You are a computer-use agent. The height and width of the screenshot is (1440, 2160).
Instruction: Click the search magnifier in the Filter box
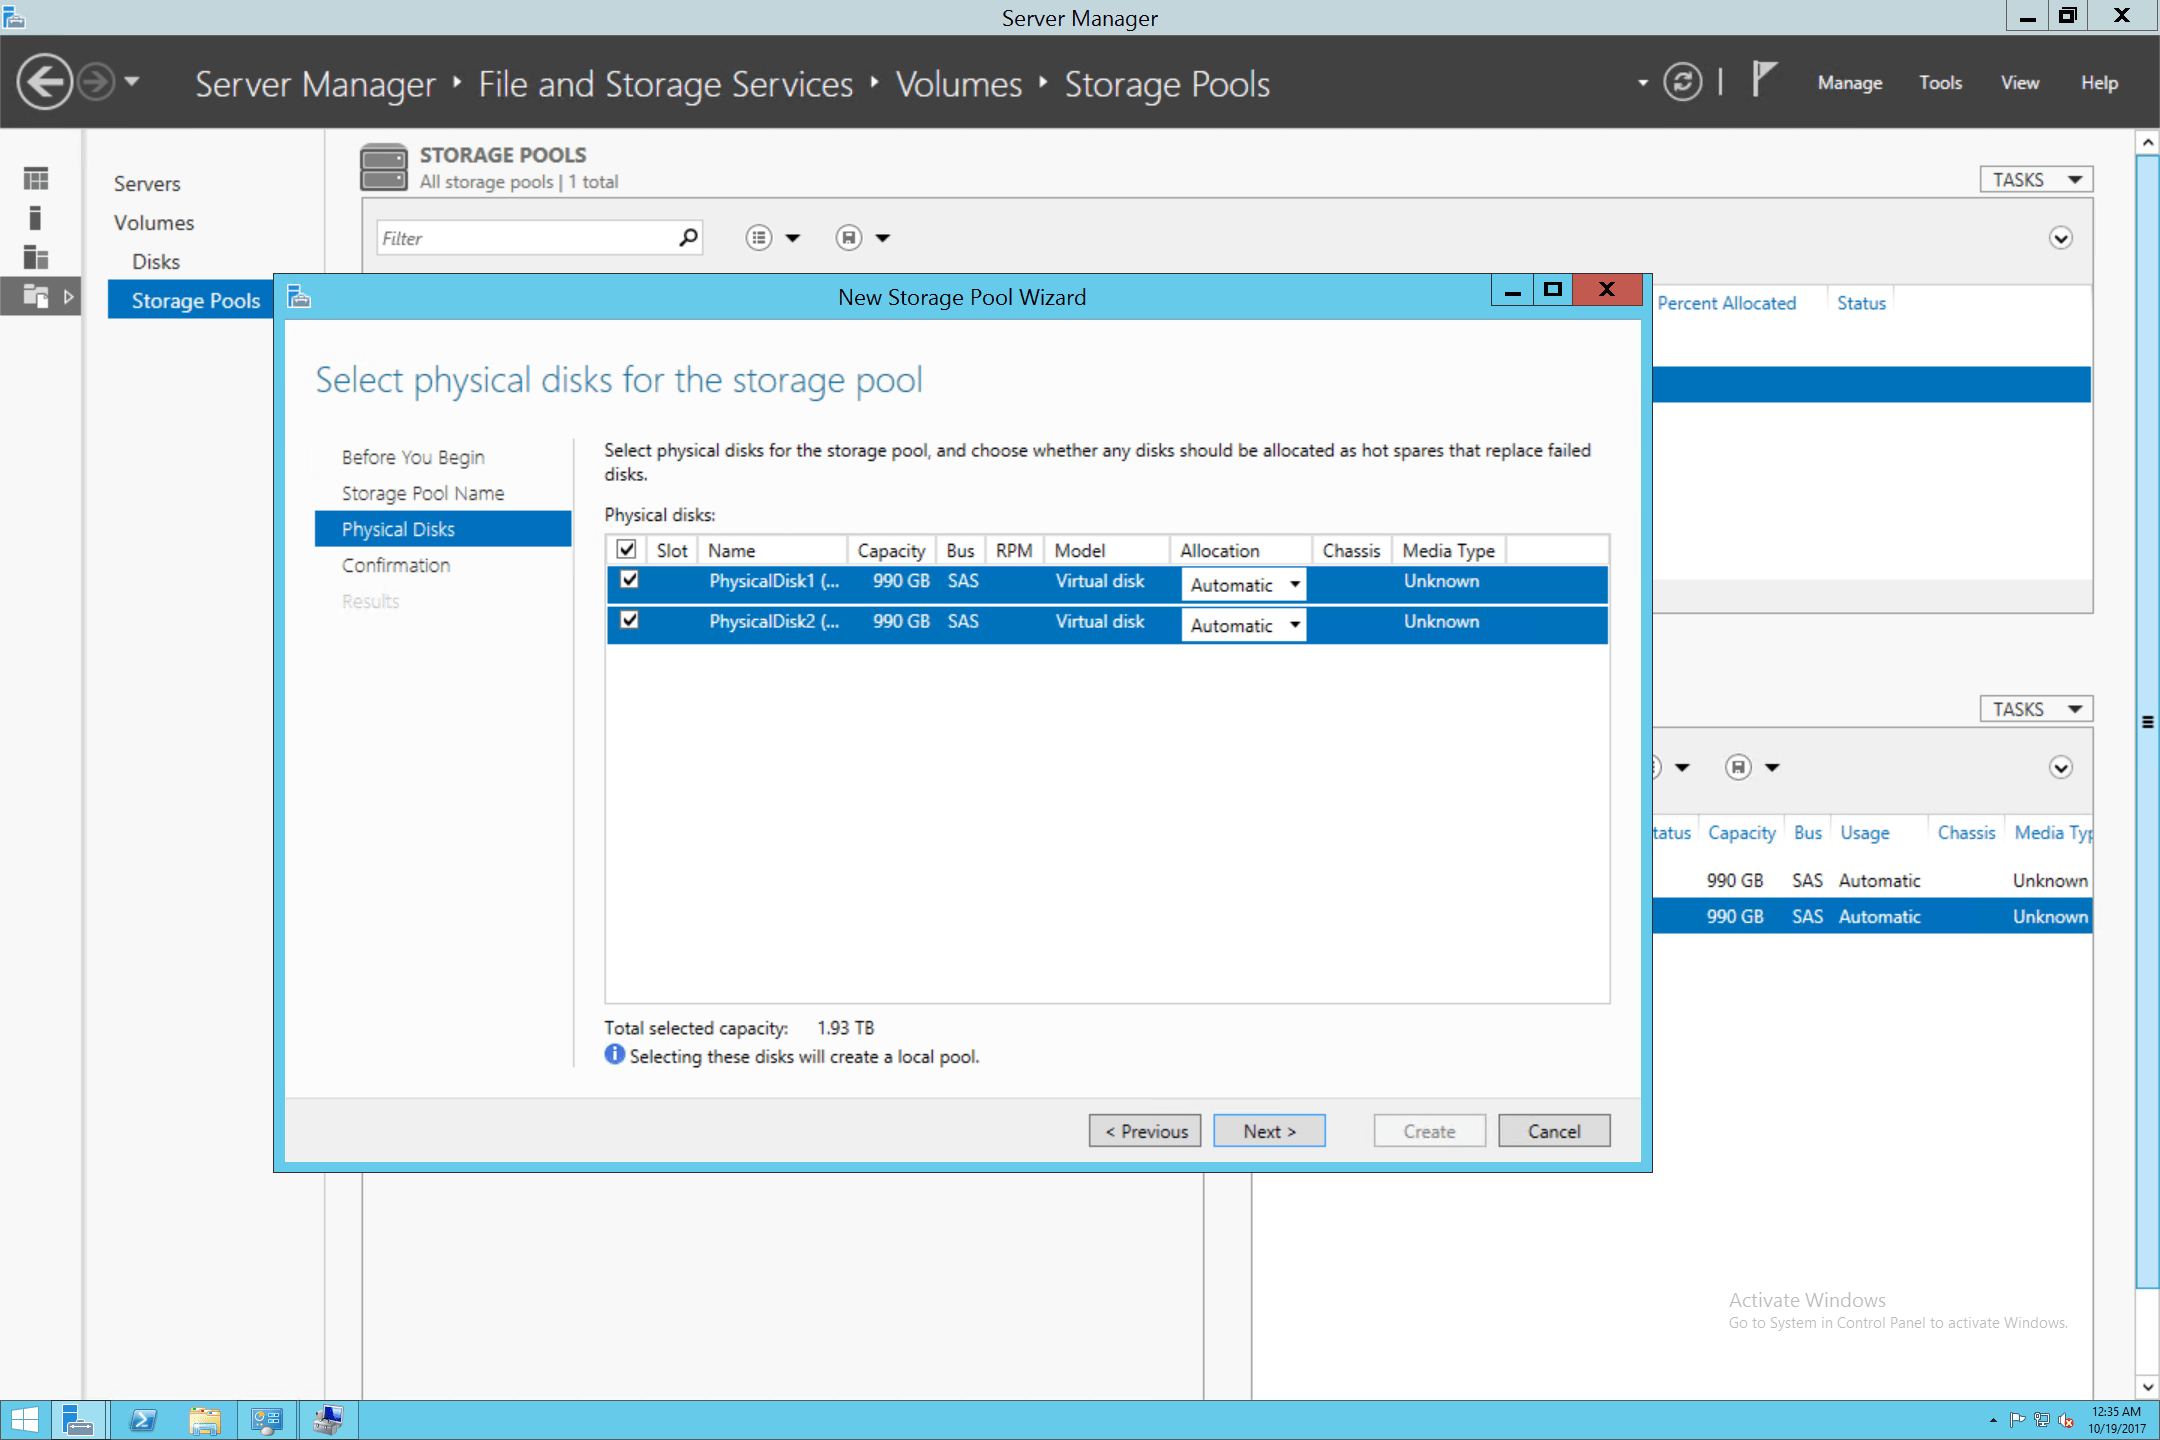click(687, 237)
